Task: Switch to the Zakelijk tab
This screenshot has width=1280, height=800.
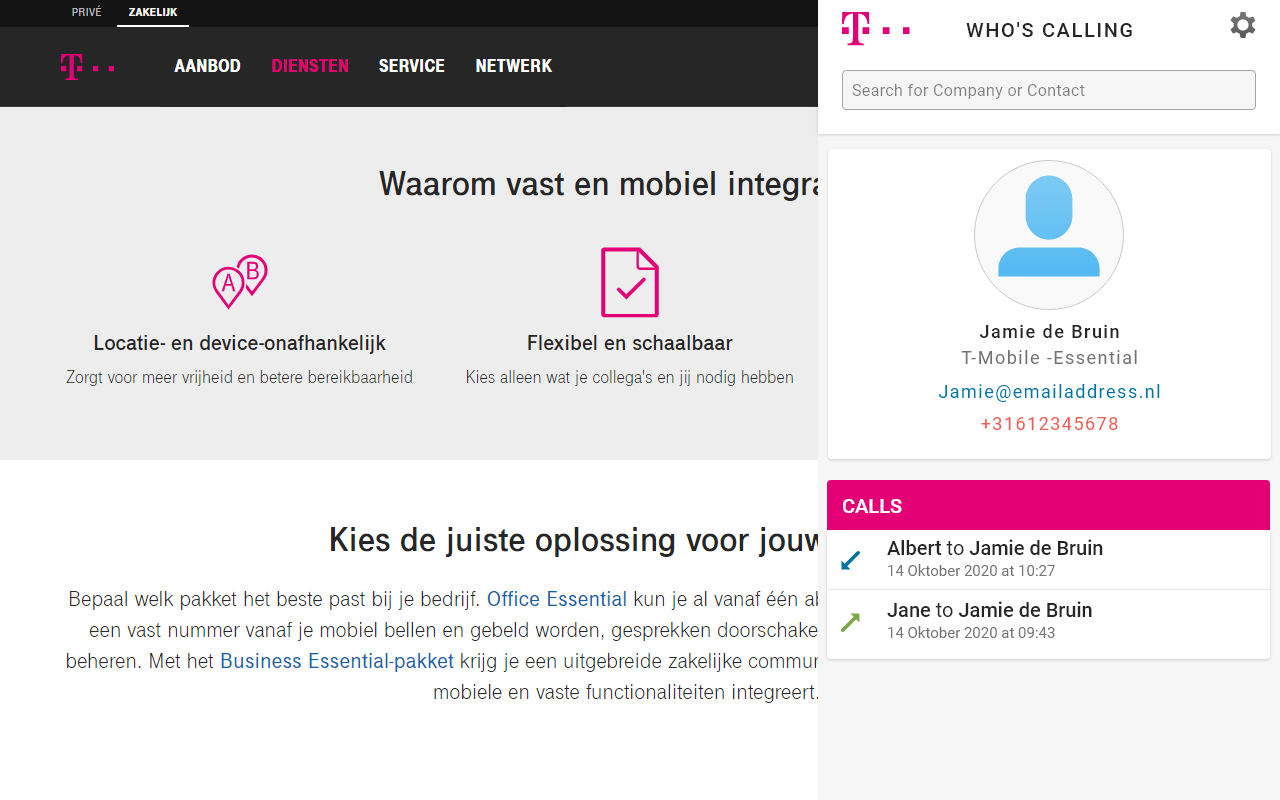Action: coord(153,13)
